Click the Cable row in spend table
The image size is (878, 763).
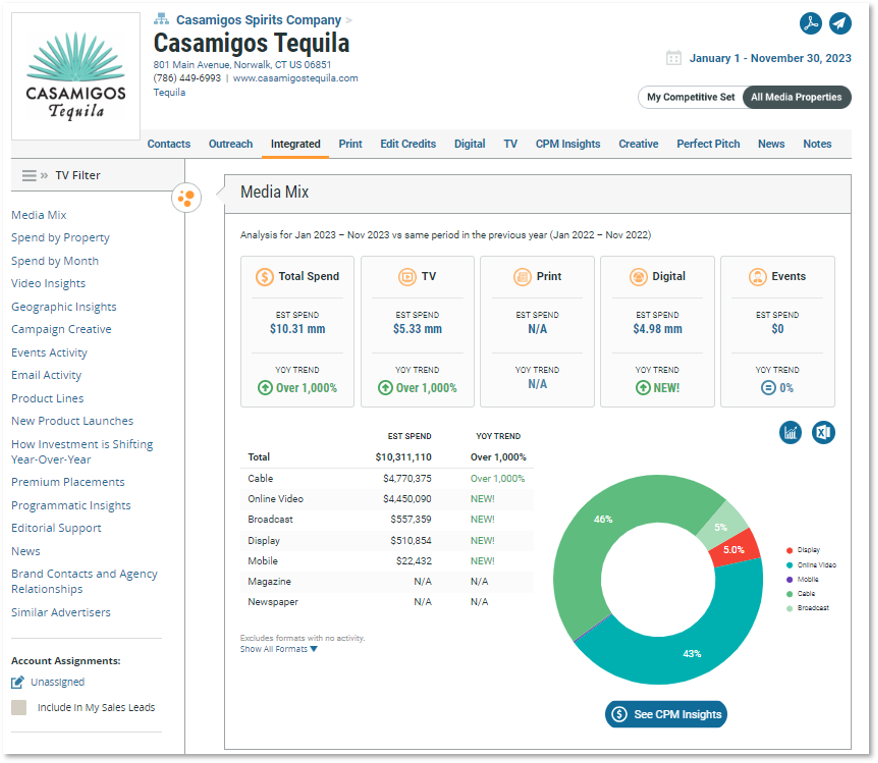pos(387,479)
